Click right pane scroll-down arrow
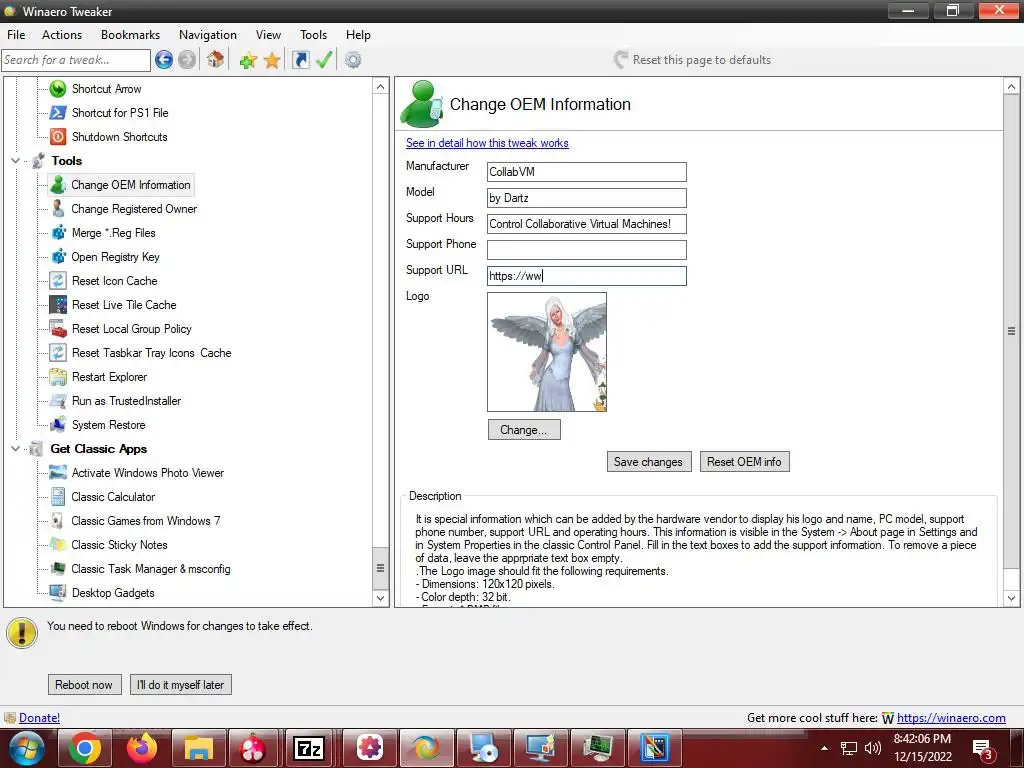The width and height of the screenshot is (1024, 768). point(1012,598)
